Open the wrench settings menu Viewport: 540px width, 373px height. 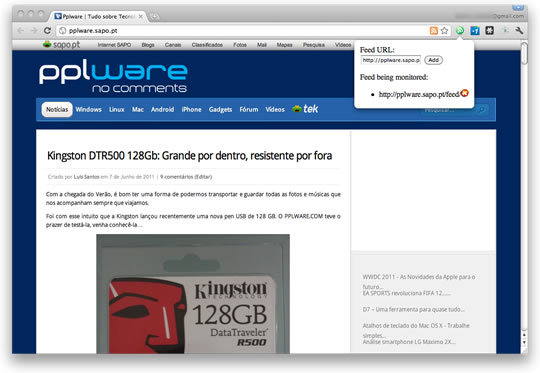coord(519,31)
